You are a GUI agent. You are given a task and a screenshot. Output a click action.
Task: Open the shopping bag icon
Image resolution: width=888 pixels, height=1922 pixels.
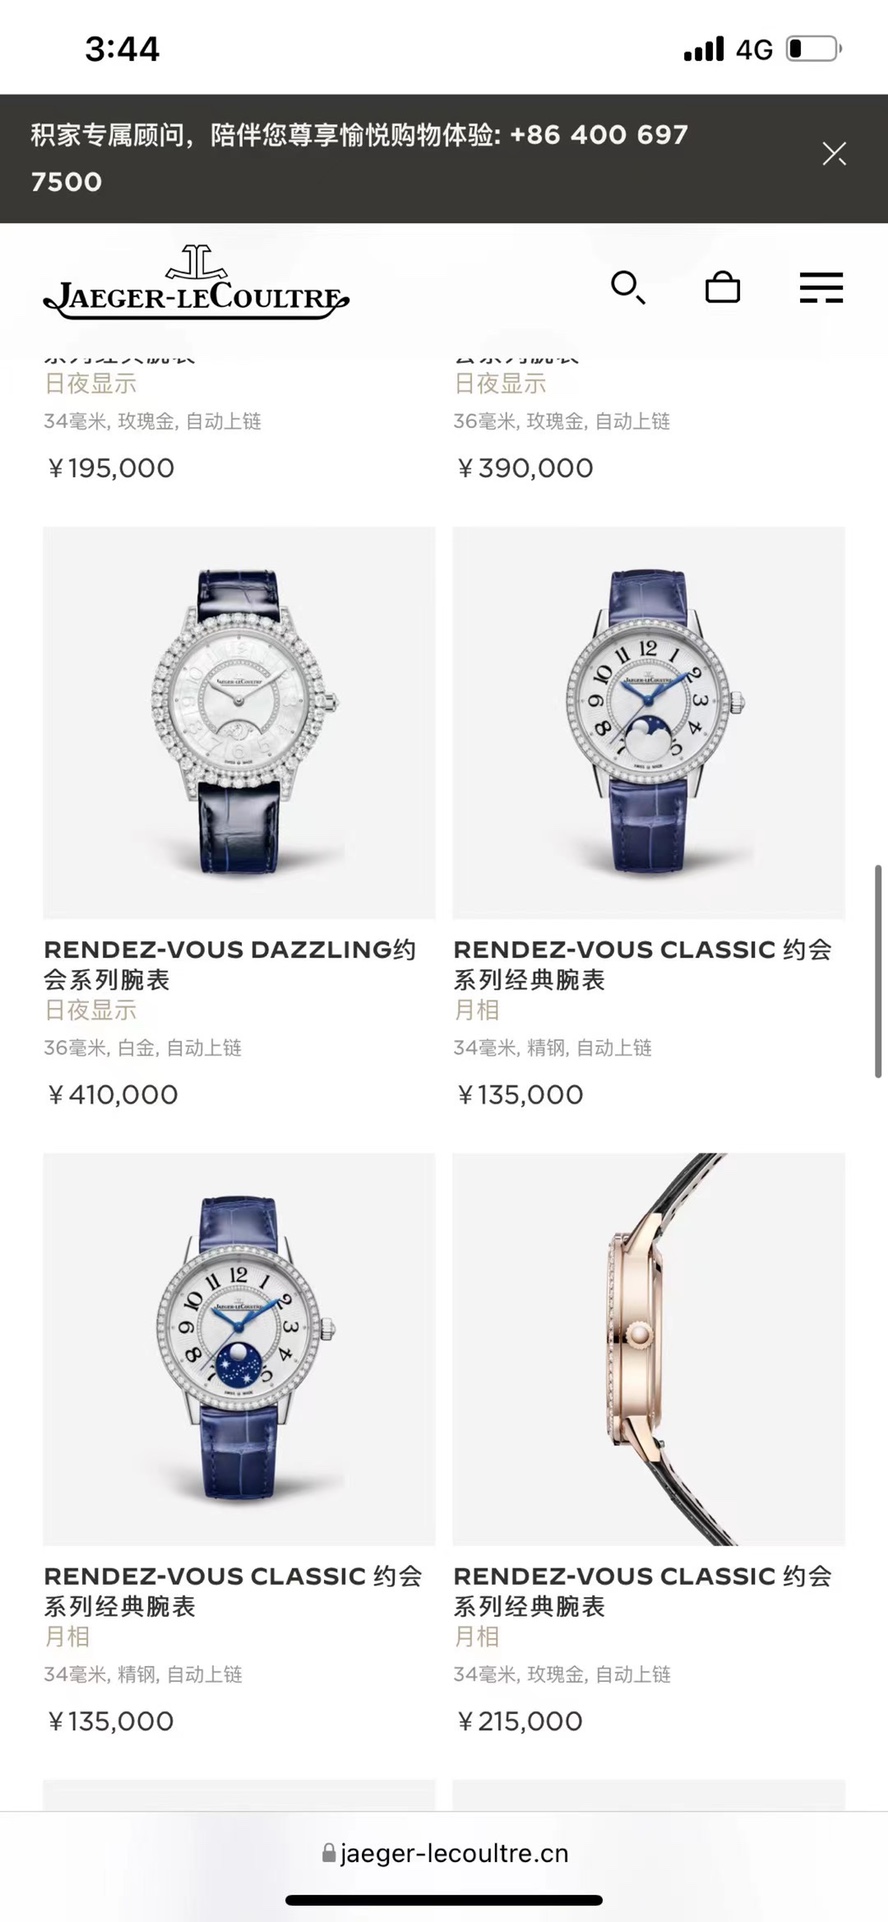point(722,288)
